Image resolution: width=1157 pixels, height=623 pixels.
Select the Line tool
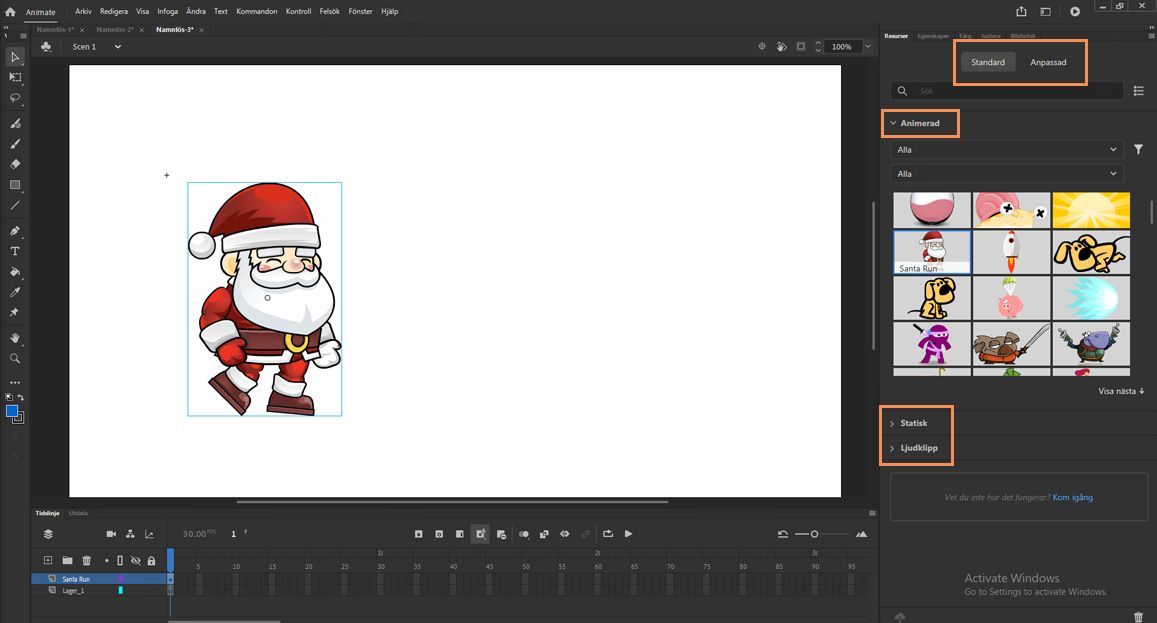15,205
